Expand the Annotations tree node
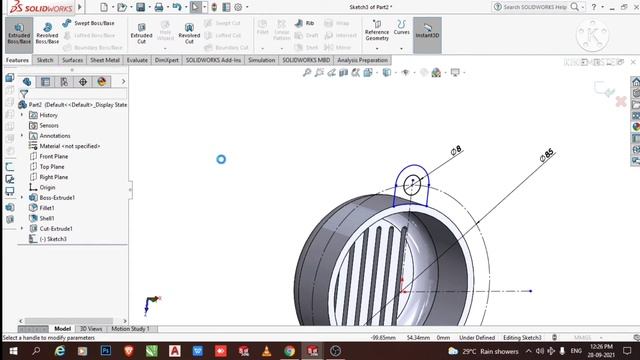Image resolution: width=640 pixels, height=360 pixels. pyautogui.click(x=22, y=136)
